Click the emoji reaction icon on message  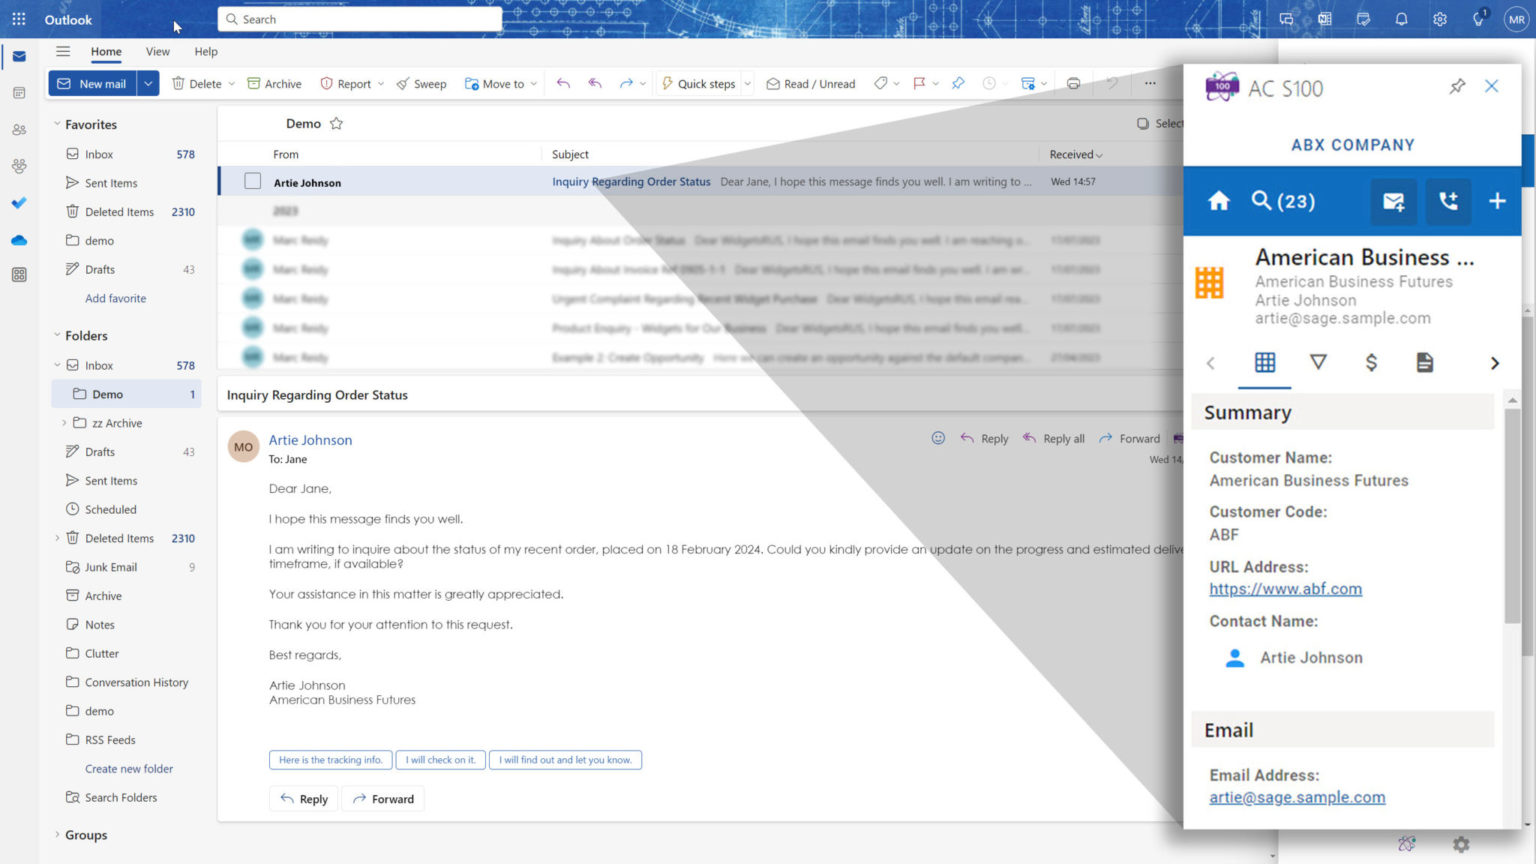[x=938, y=438]
